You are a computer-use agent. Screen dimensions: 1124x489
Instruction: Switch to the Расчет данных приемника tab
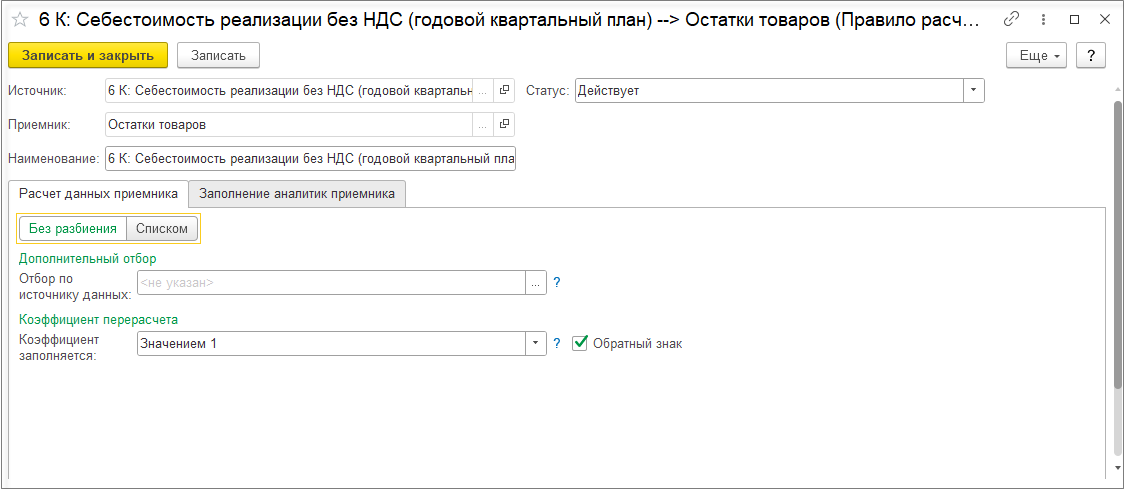pyautogui.click(x=98, y=194)
